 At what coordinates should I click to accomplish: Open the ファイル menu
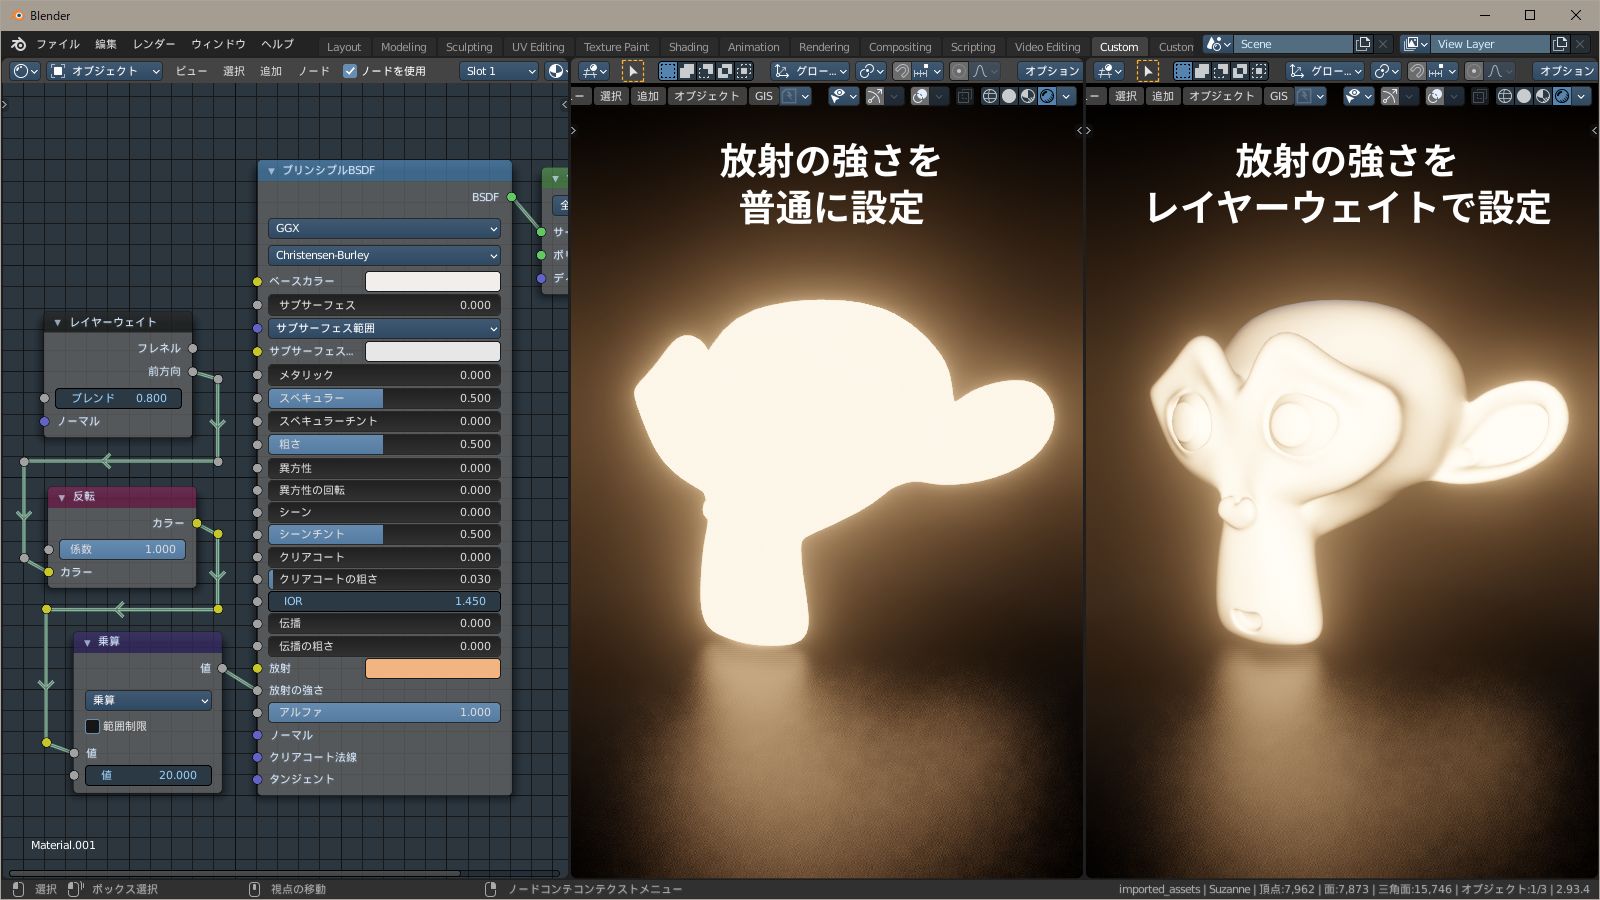coord(58,44)
